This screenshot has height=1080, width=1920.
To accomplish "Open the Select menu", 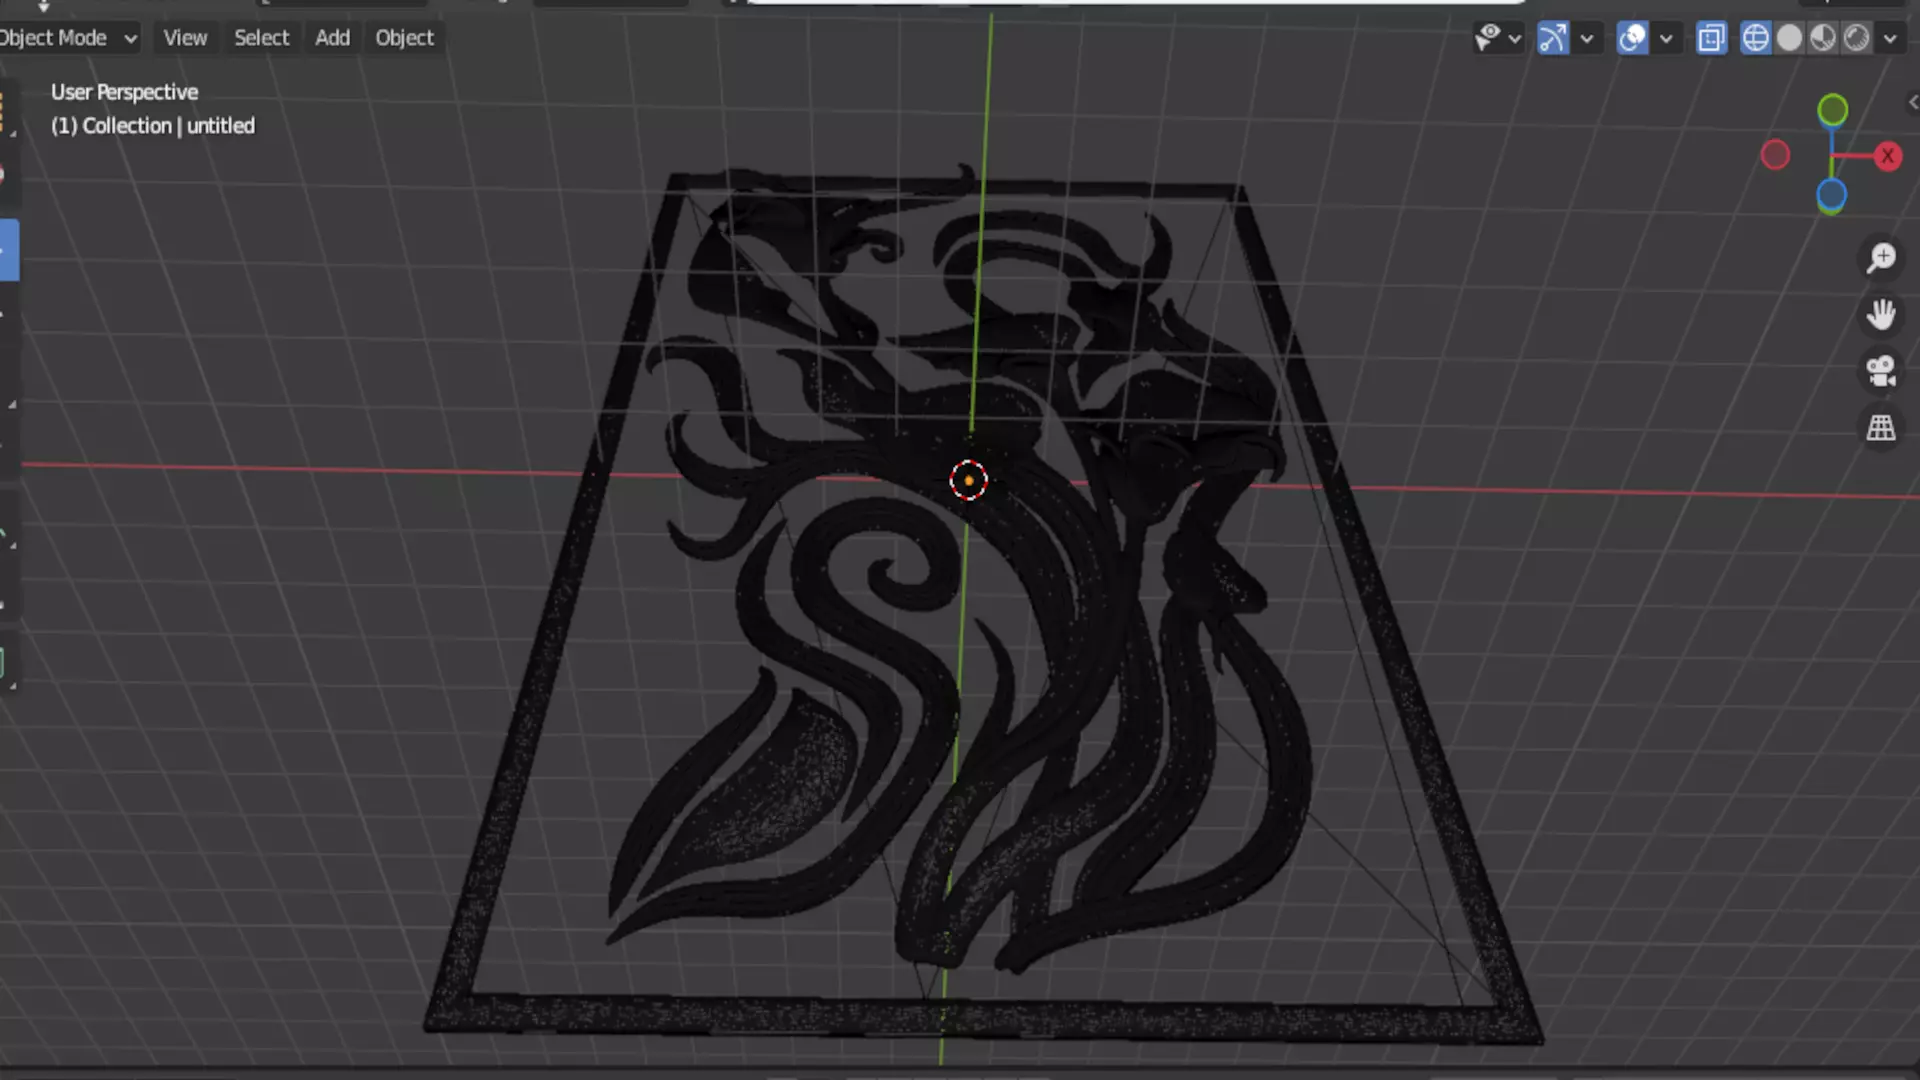I will pos(261,38).
